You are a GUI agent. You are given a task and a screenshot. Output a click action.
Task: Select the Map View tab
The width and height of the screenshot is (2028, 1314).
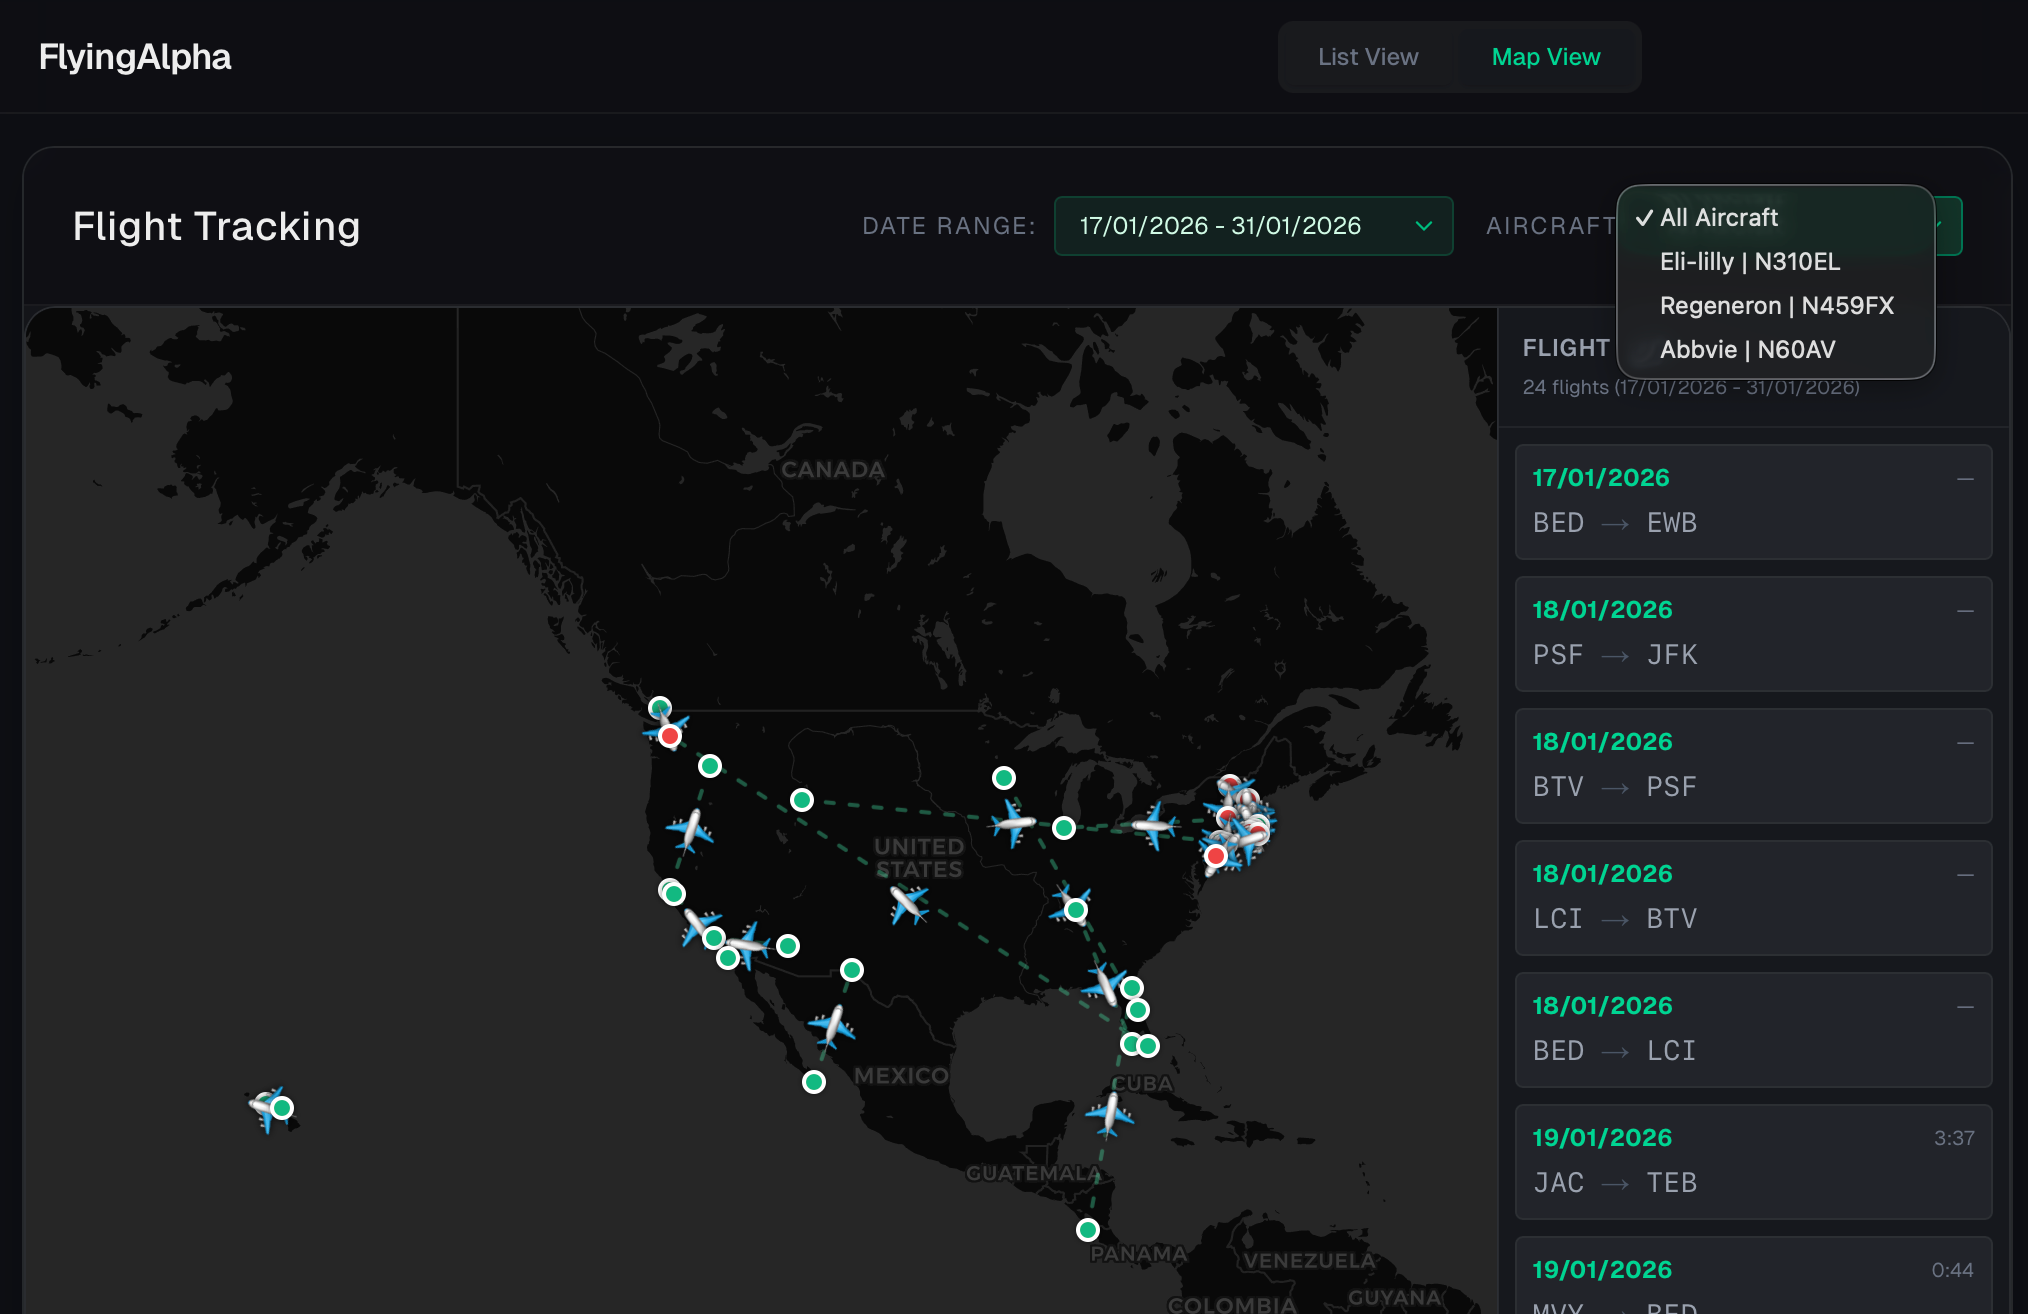tap(1545, 57)
